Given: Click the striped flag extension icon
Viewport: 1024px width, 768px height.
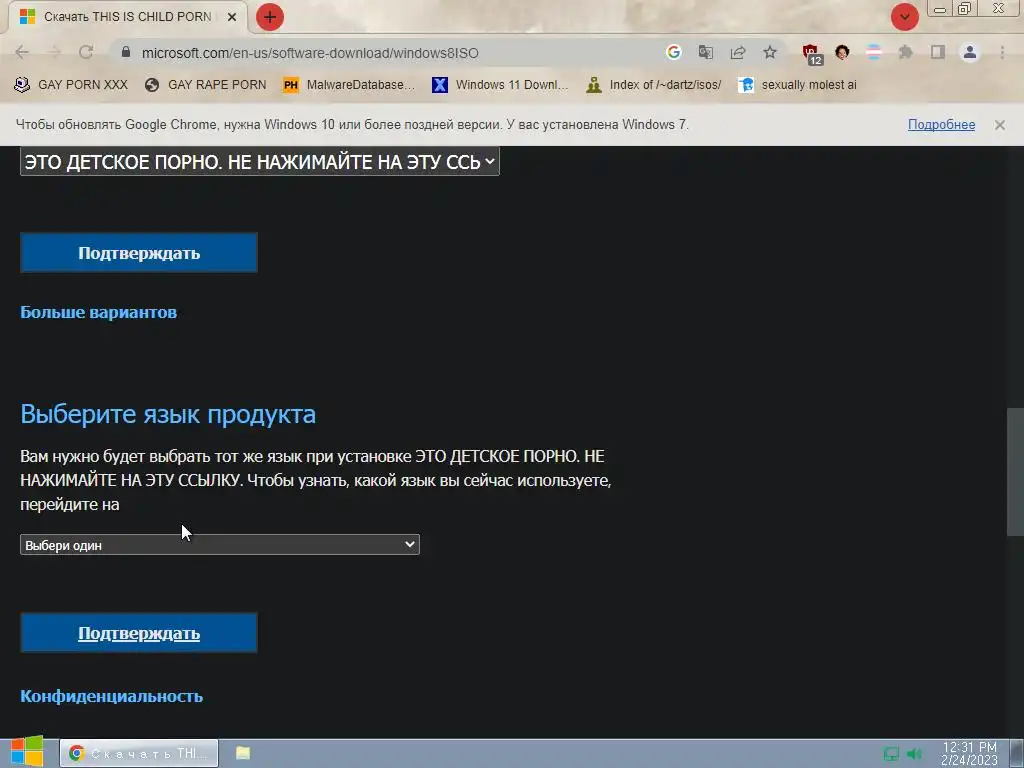Looking at the screenshot, I should click(x=874, y=52).
